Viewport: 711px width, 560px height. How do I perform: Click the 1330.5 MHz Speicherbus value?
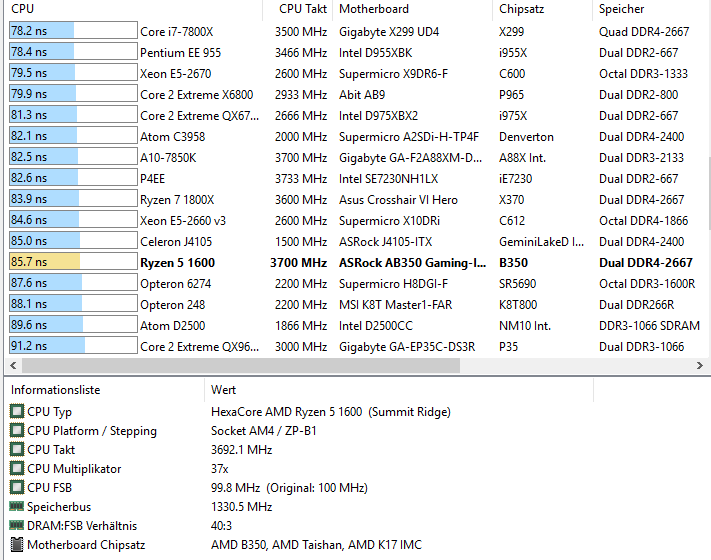(x=241, y=506)
